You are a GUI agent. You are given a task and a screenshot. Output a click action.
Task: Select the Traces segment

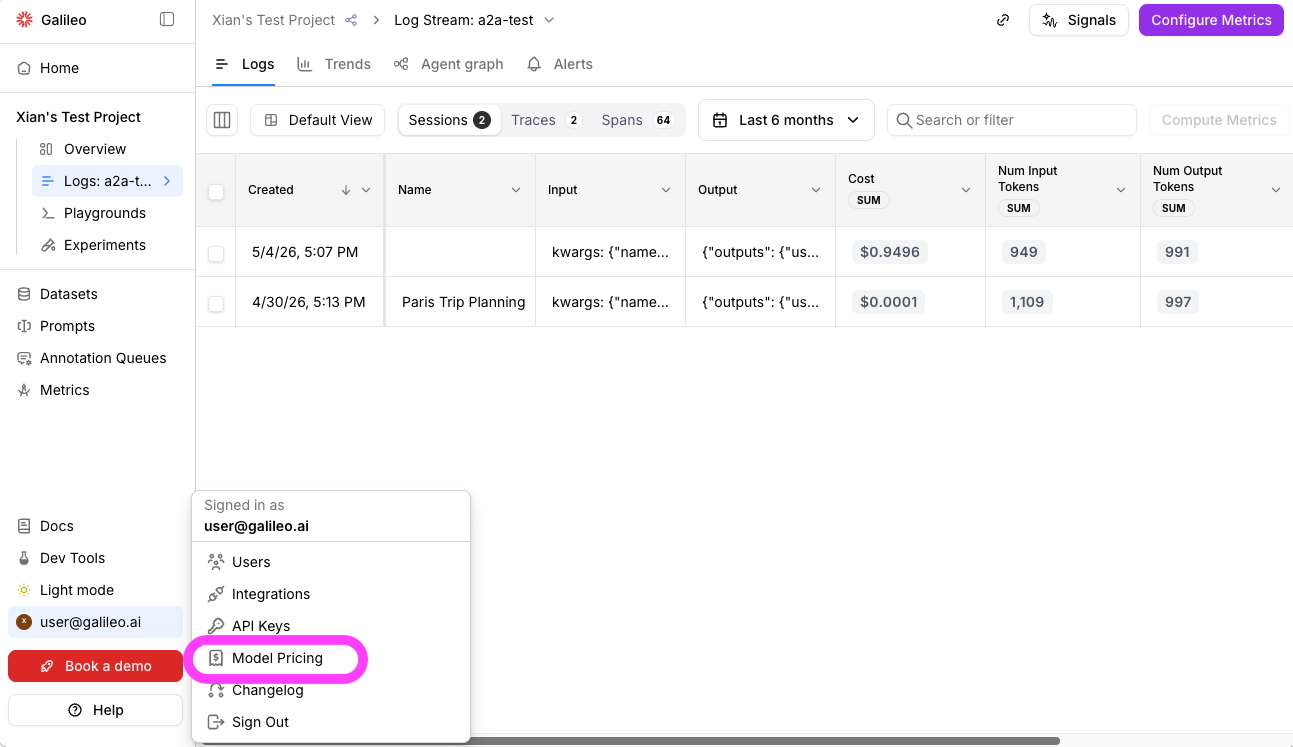coord(545,120)
